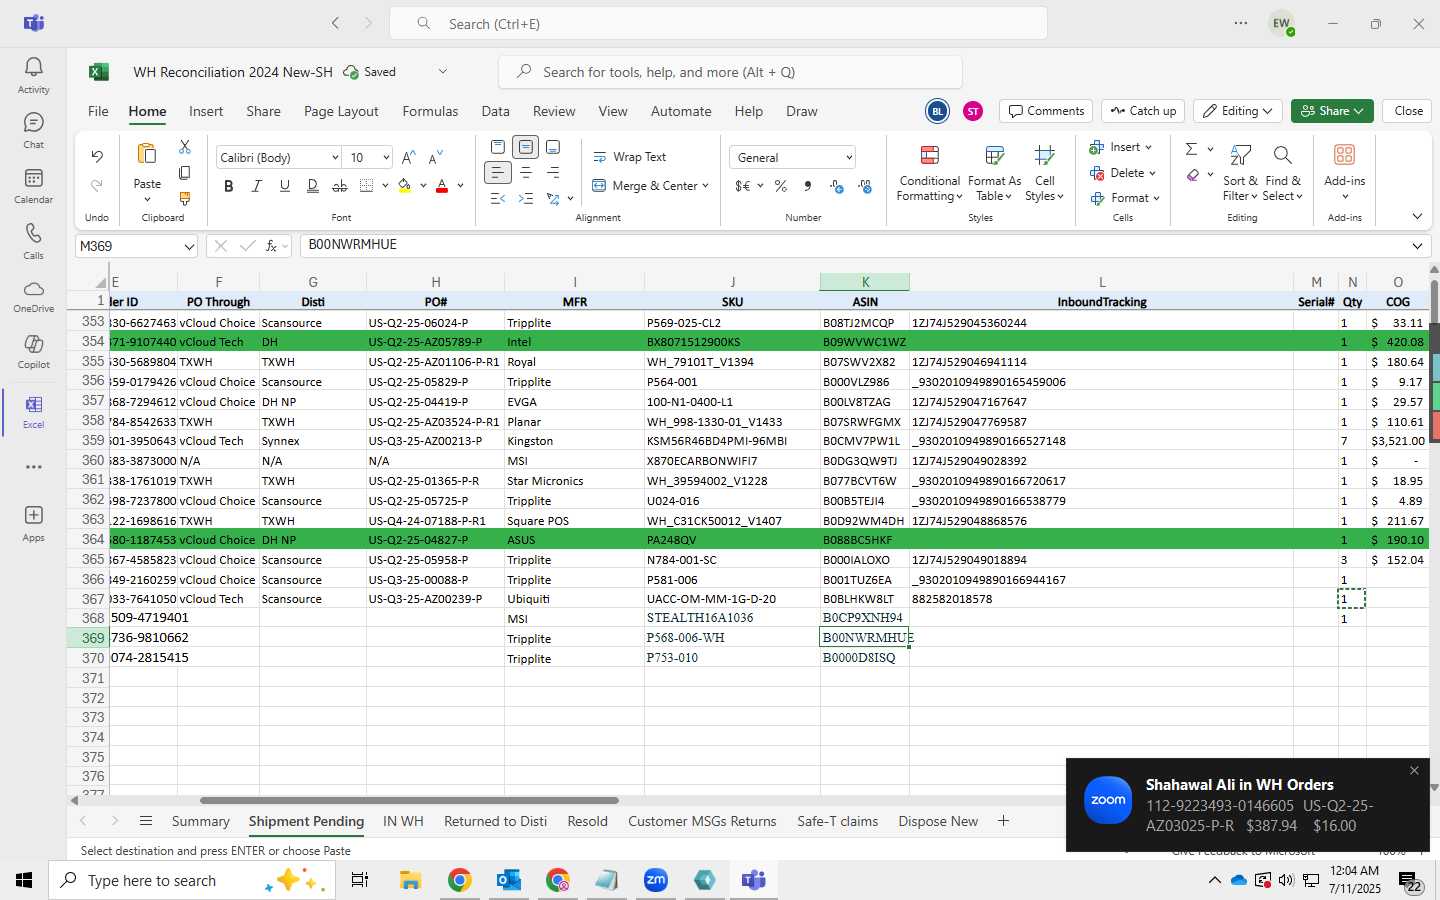Expand the Merge & Center options

click(705, 186)
